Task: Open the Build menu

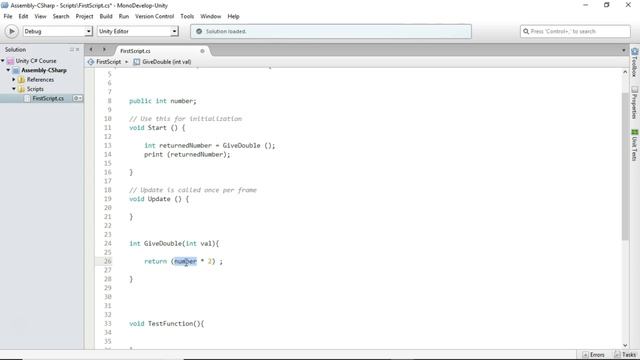Action: [106, 16]
